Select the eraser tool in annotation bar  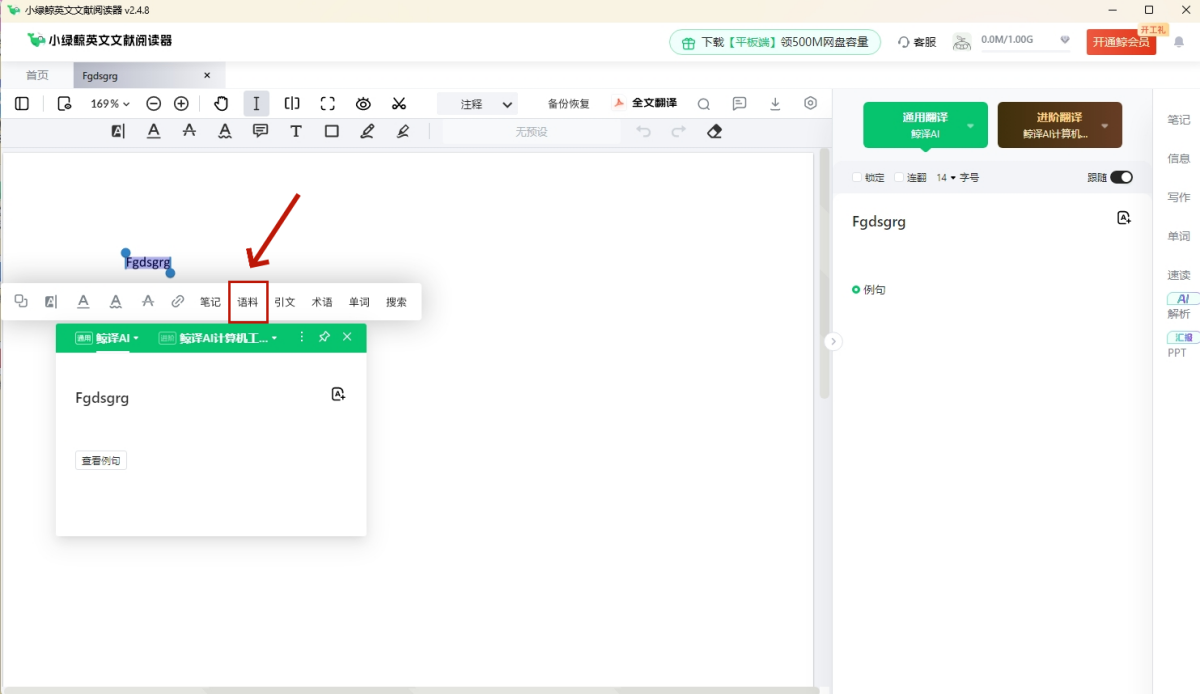(714, 132)
